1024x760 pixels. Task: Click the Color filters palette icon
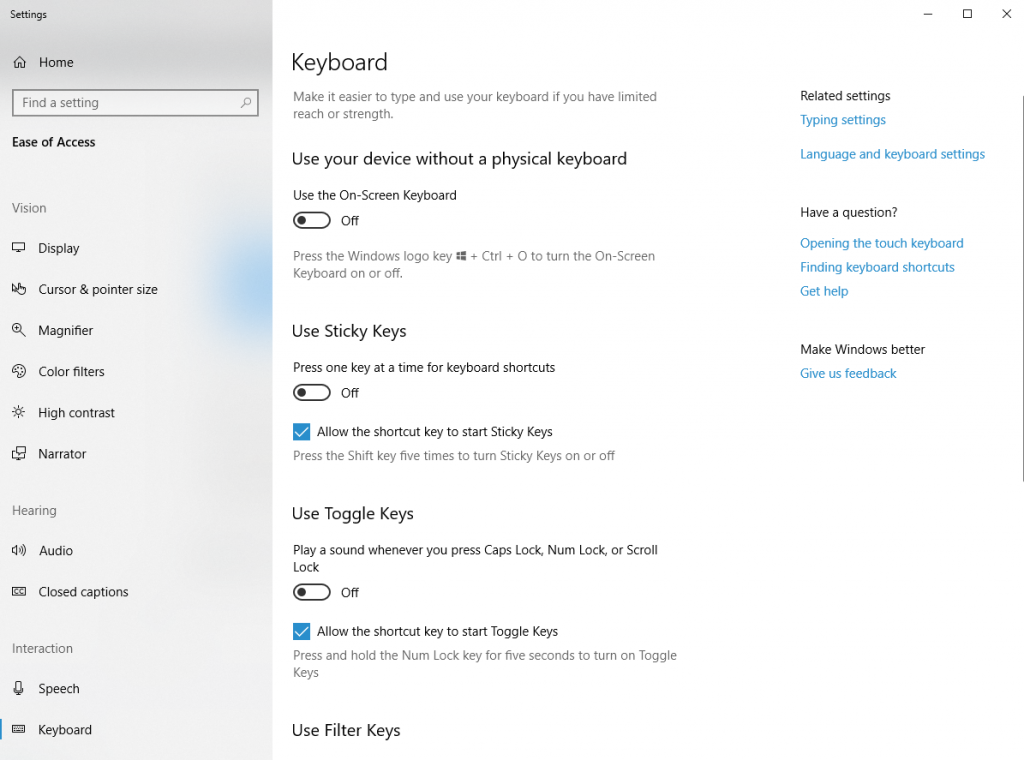point(19,371)
